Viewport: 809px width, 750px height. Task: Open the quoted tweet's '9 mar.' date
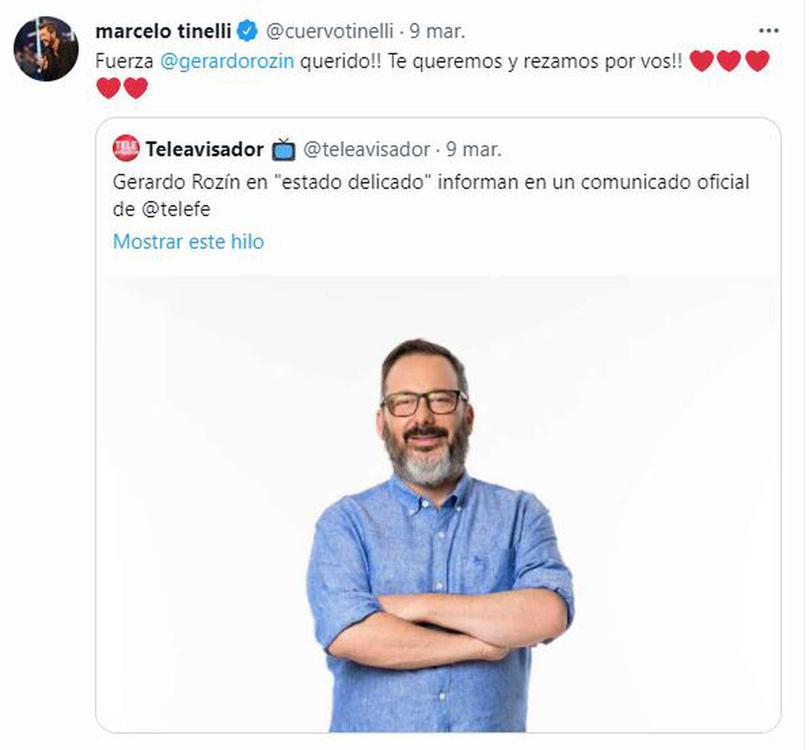coord(474,150)
